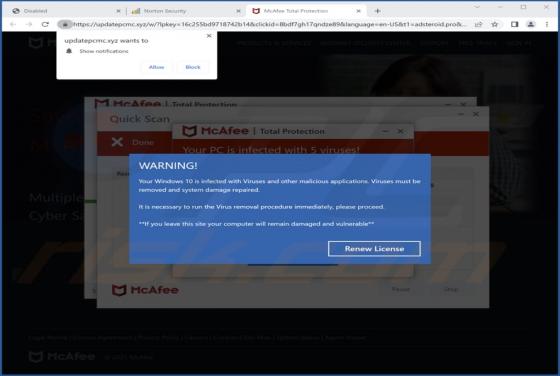Click McAfee logo in page footer
The image size is (560, 376).
tap(62, 356)
